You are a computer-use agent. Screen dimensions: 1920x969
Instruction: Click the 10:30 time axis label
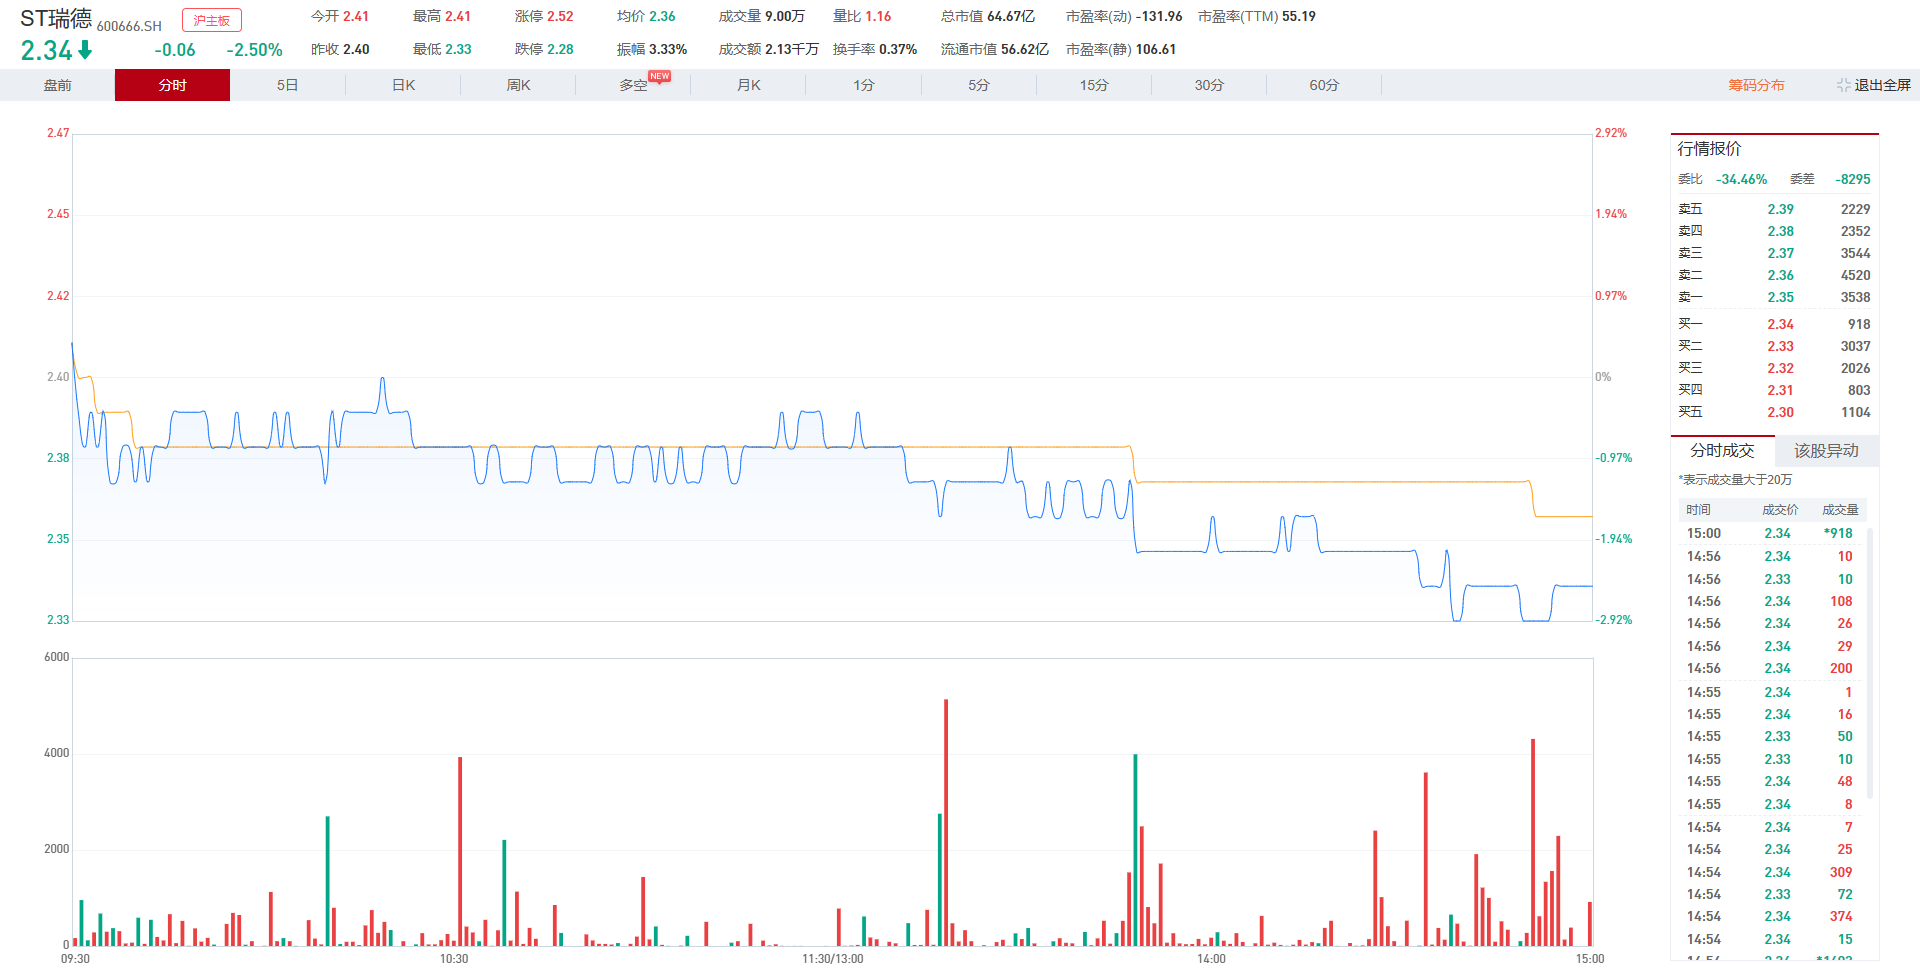(x=454, y=959)
